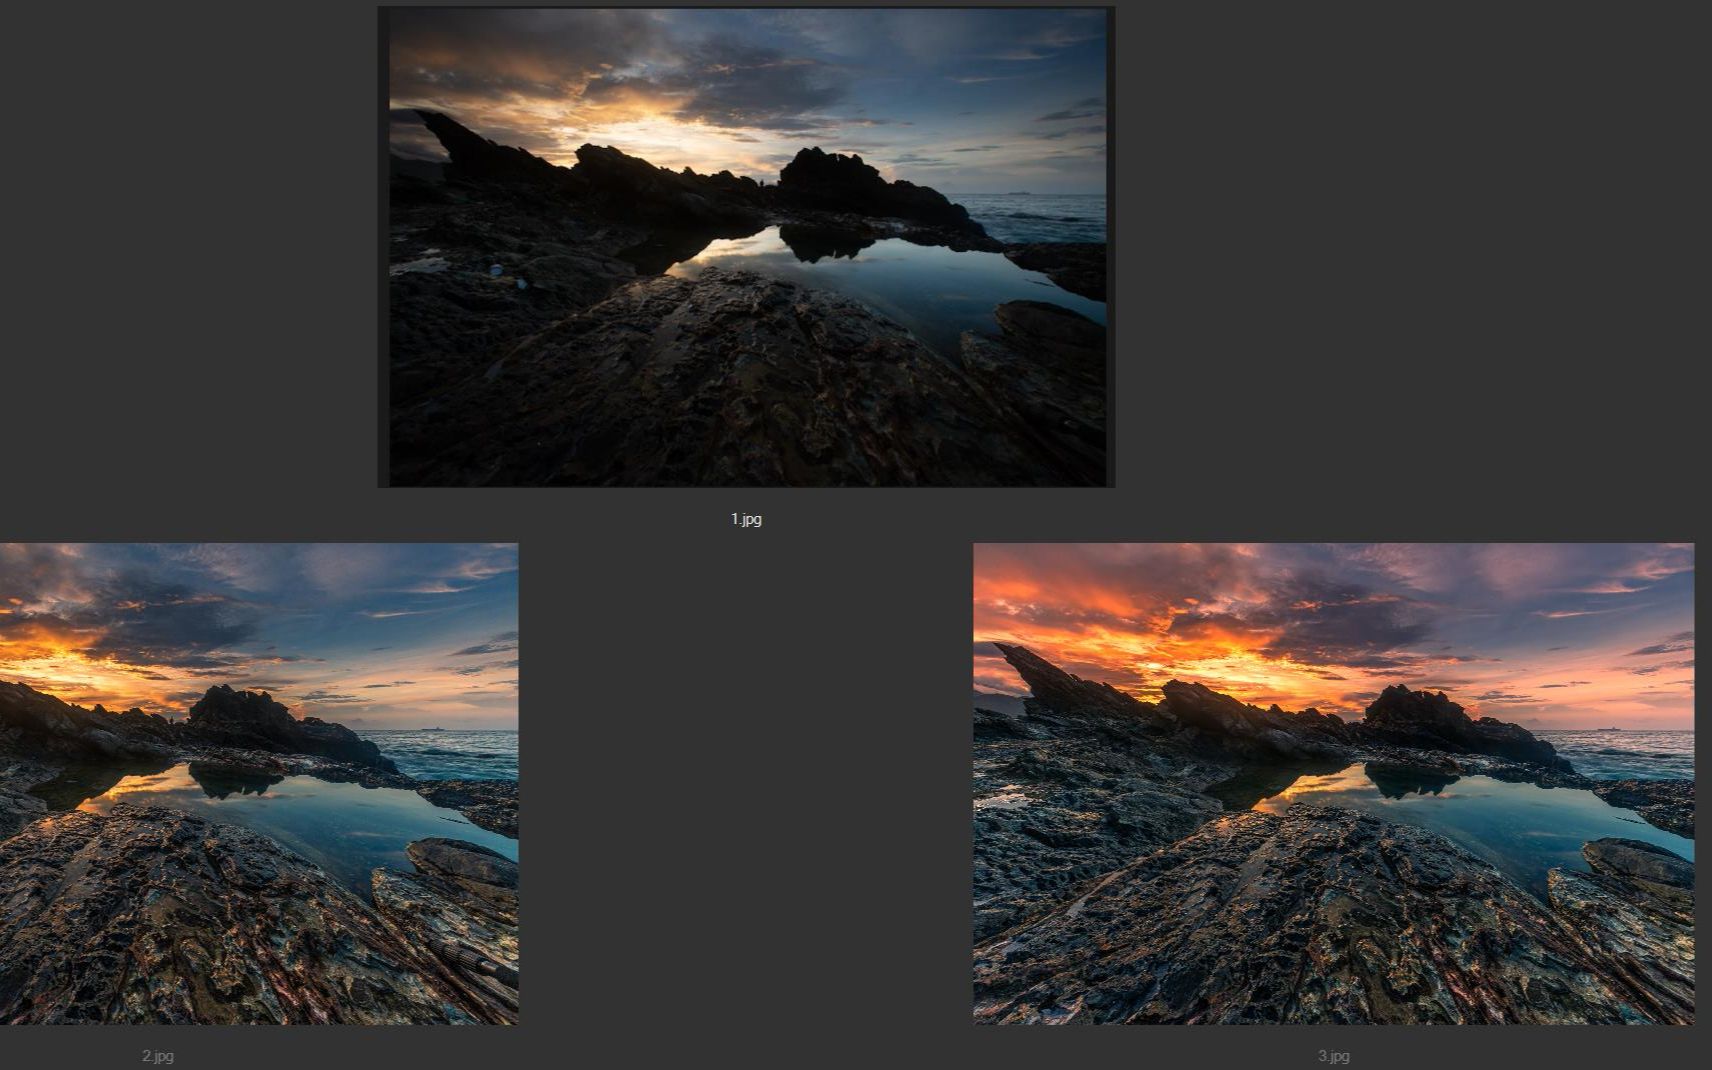Click the 2.jpg file name

tap(158, 1056)
